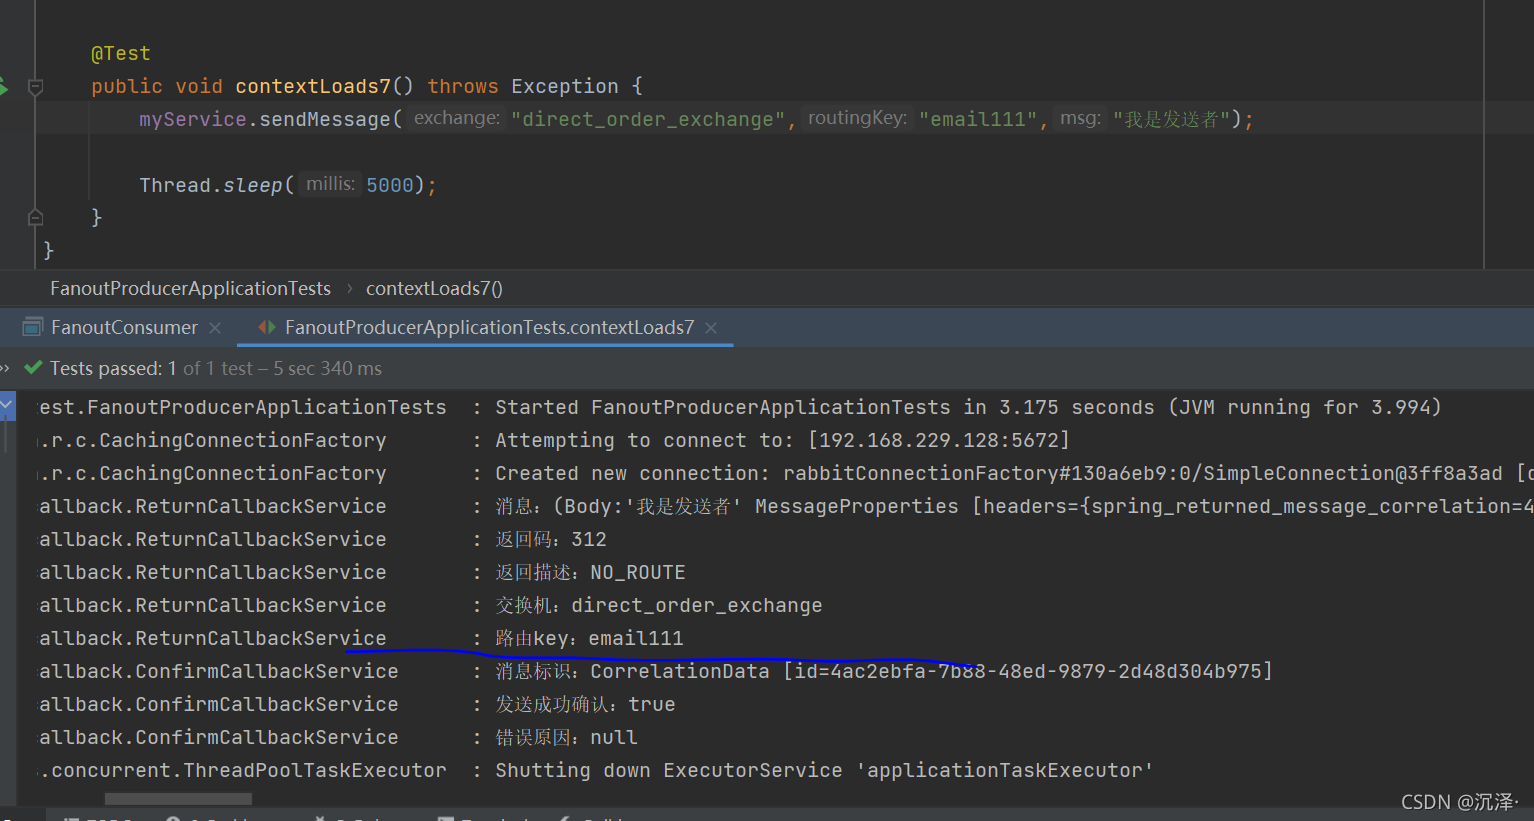Click the @Test annotation
The width and height of the screenshot is (1534, 821).
tap(120, 53)
